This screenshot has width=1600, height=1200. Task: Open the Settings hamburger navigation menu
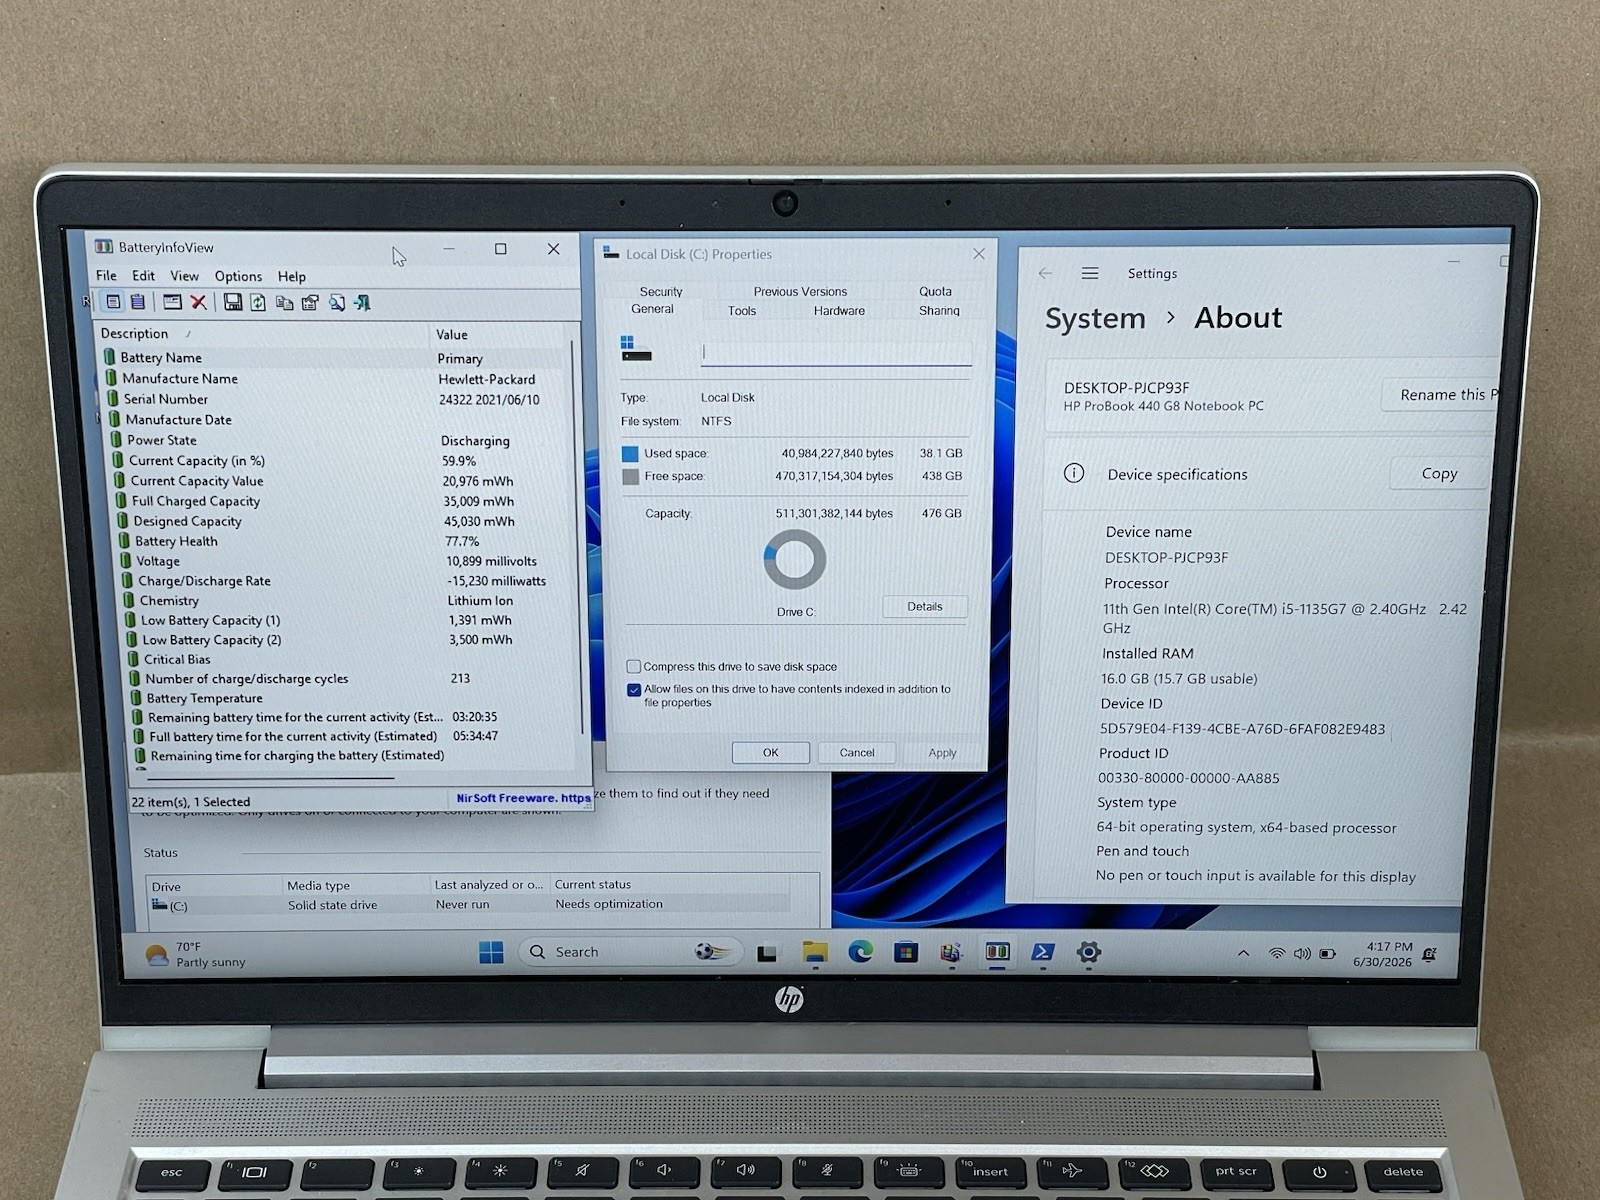(1090, 273)
